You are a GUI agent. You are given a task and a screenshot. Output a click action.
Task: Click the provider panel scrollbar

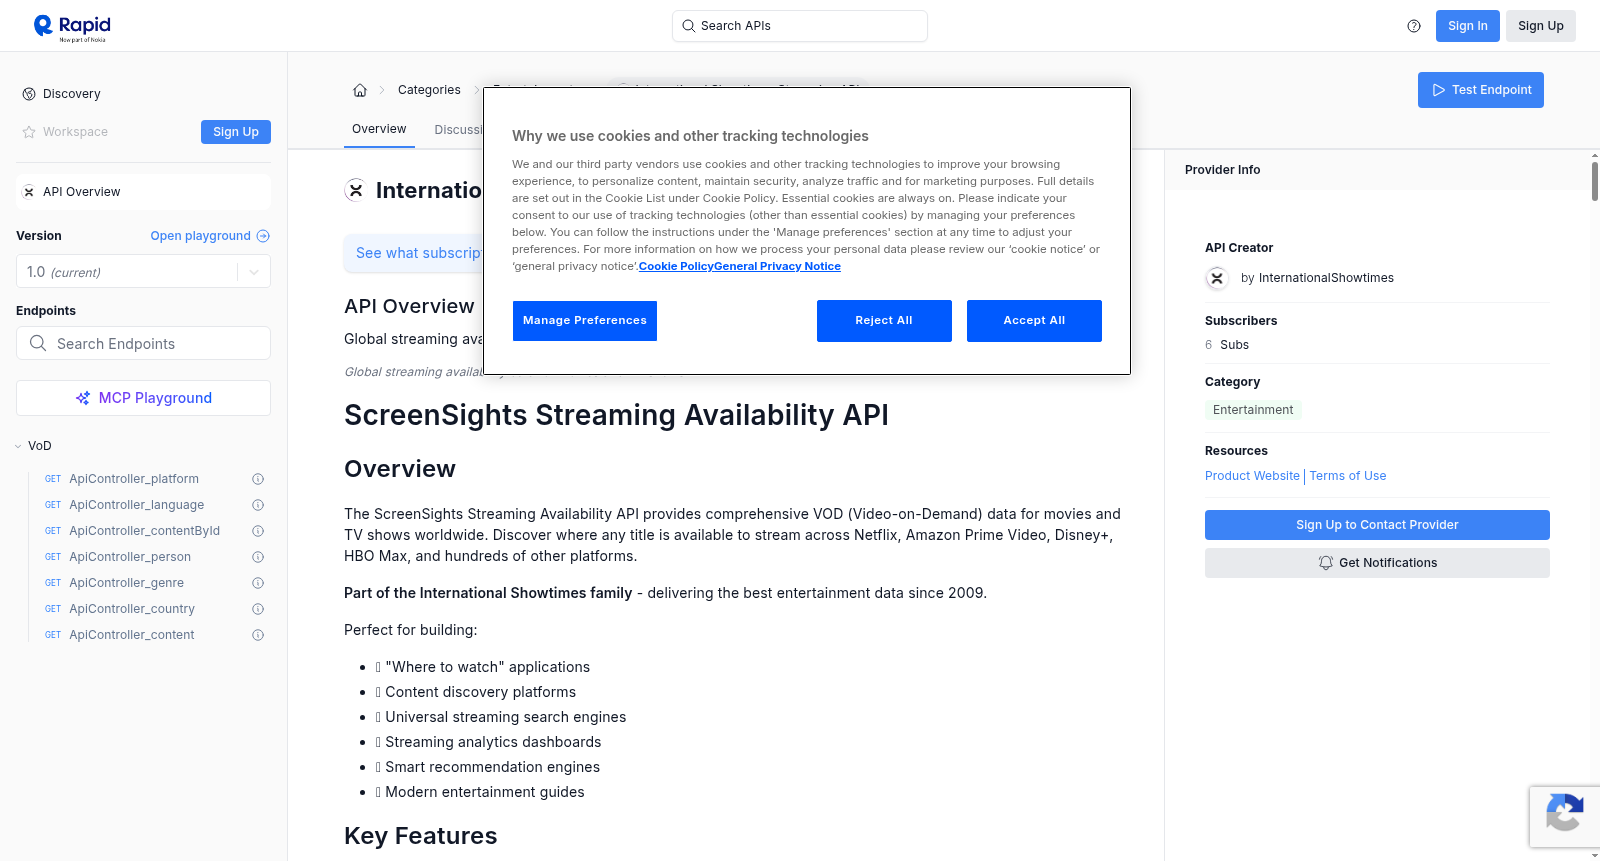click(1595, 180)
